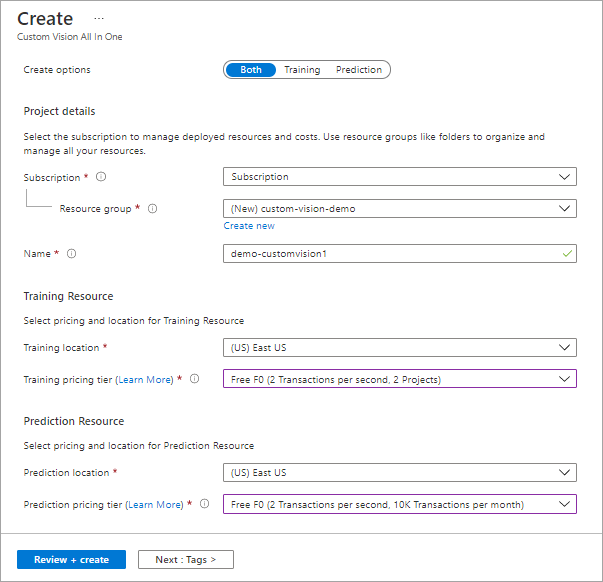Click info icon beside Prediction pricing tier
The height and width of the screenshot is (582, 603).
pyautogui.click(x=204, y=505)
